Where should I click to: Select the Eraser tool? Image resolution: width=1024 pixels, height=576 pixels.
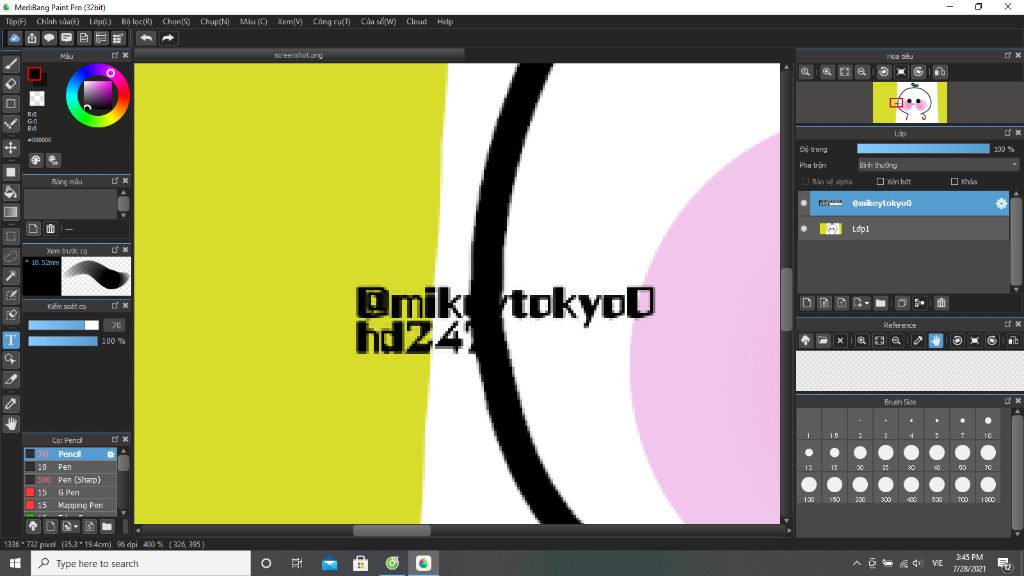click(x=11, y=84)
